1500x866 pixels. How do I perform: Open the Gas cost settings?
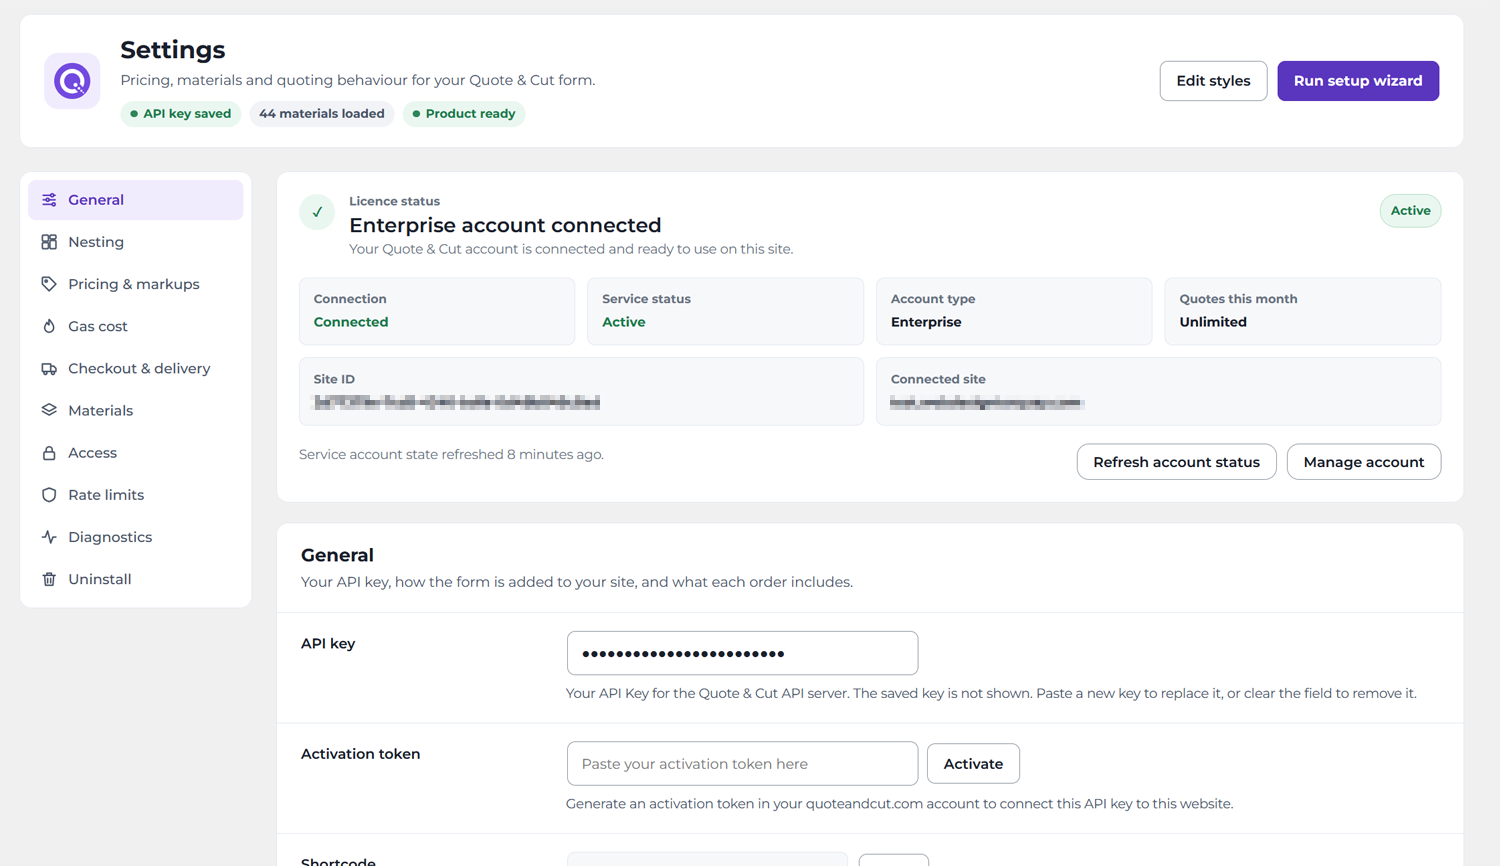point(136,326)
